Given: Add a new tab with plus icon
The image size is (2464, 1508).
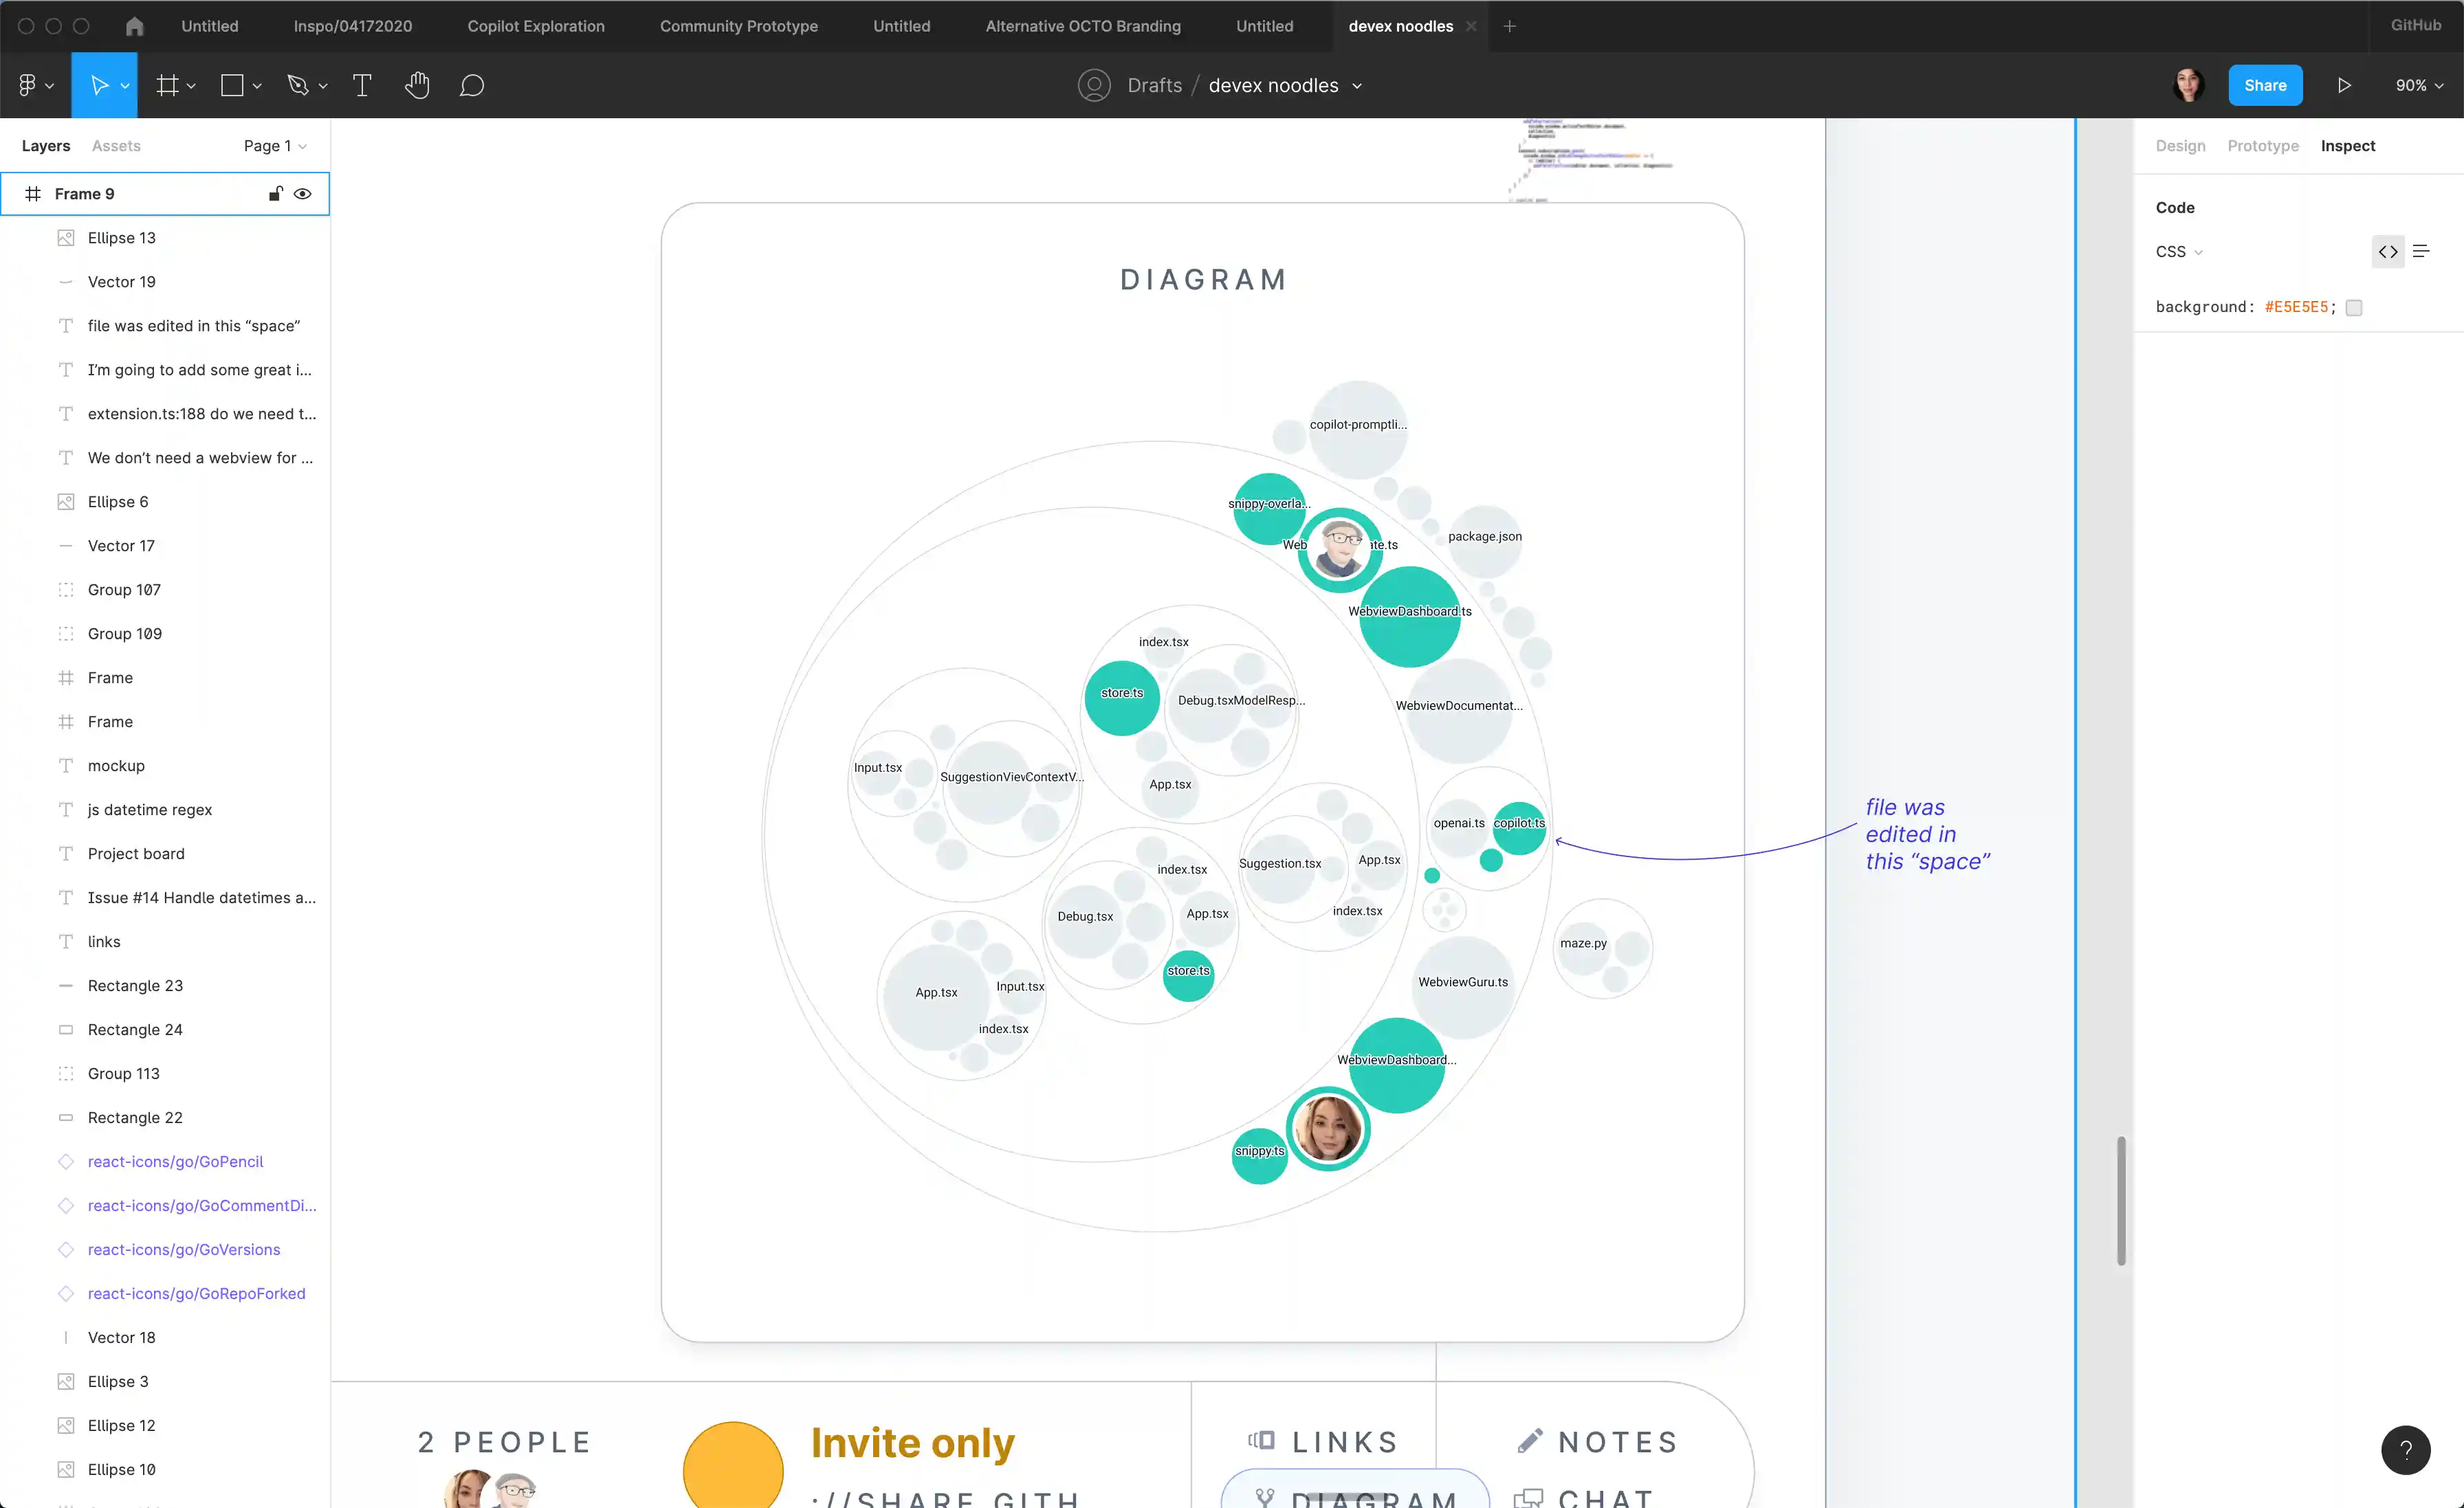Looking at the screenshot, I should point(1510,26).
